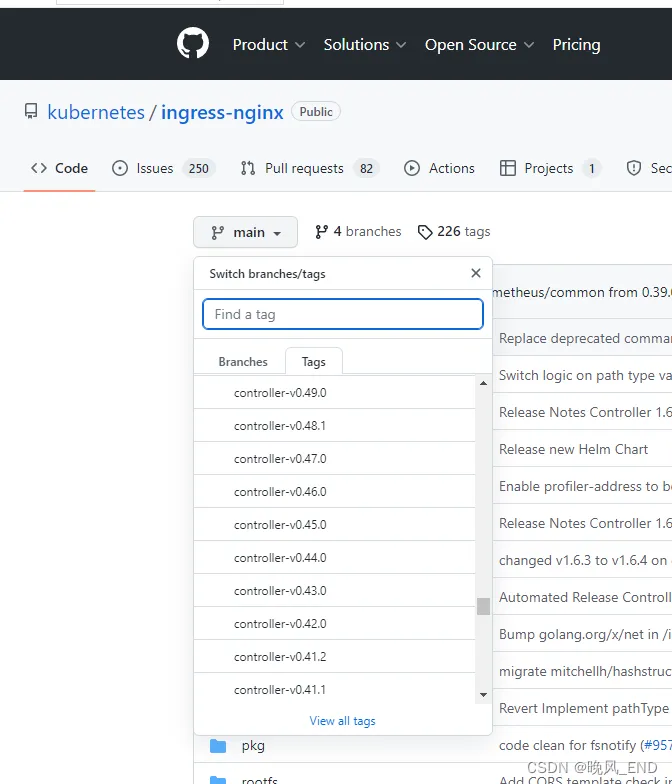Open commit 'Enable profiler-address'
The image size is (672, 784).
coord(585,486)
